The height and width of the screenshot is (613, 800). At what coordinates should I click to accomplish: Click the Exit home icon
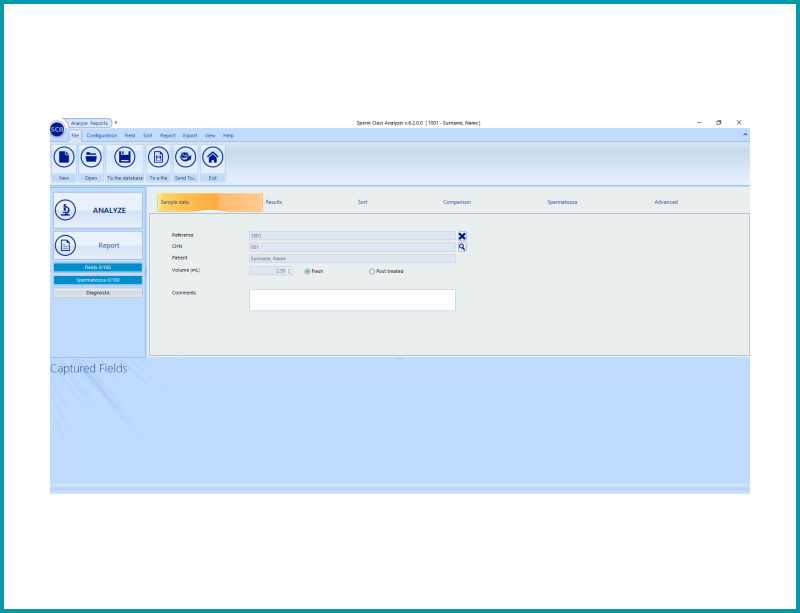tap(212, 157)
